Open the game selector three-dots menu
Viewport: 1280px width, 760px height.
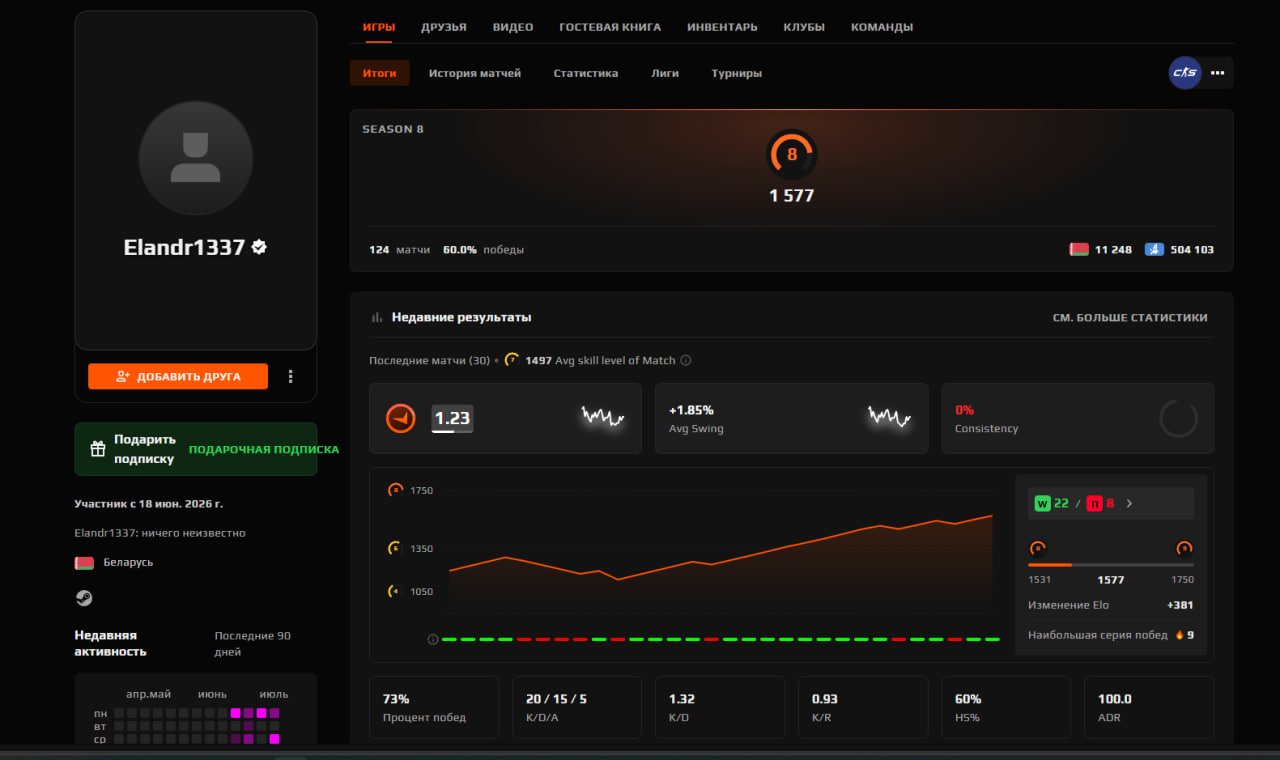[x=1218, y=73]
